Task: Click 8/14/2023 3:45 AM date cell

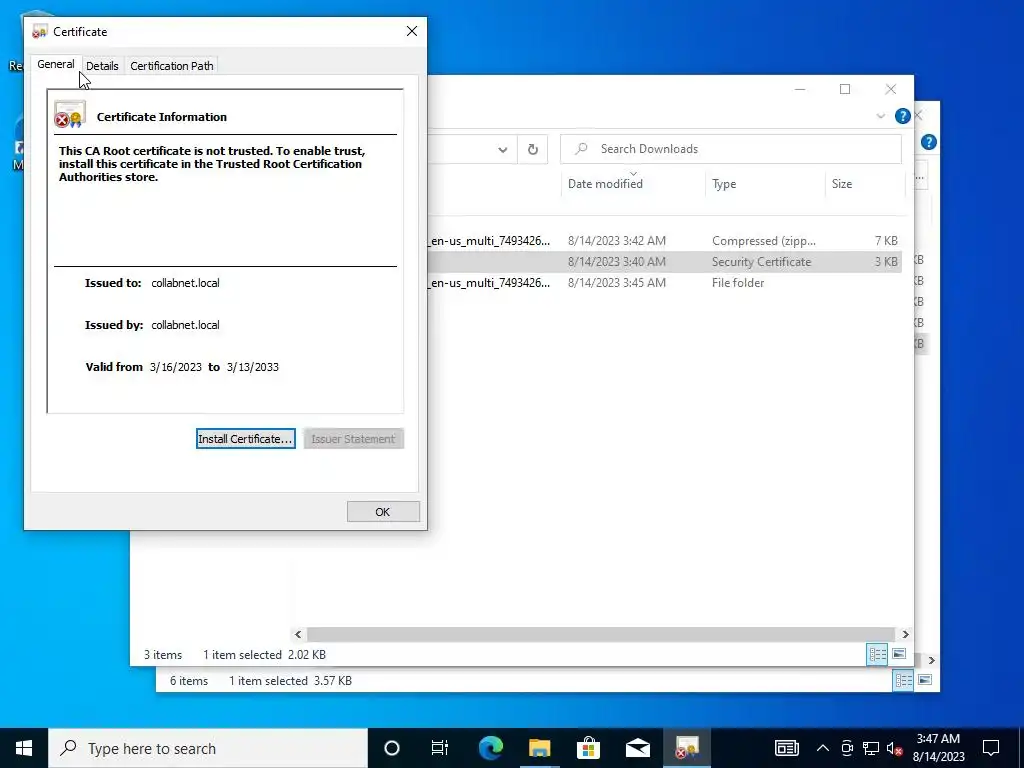Action: pos(616,283)
